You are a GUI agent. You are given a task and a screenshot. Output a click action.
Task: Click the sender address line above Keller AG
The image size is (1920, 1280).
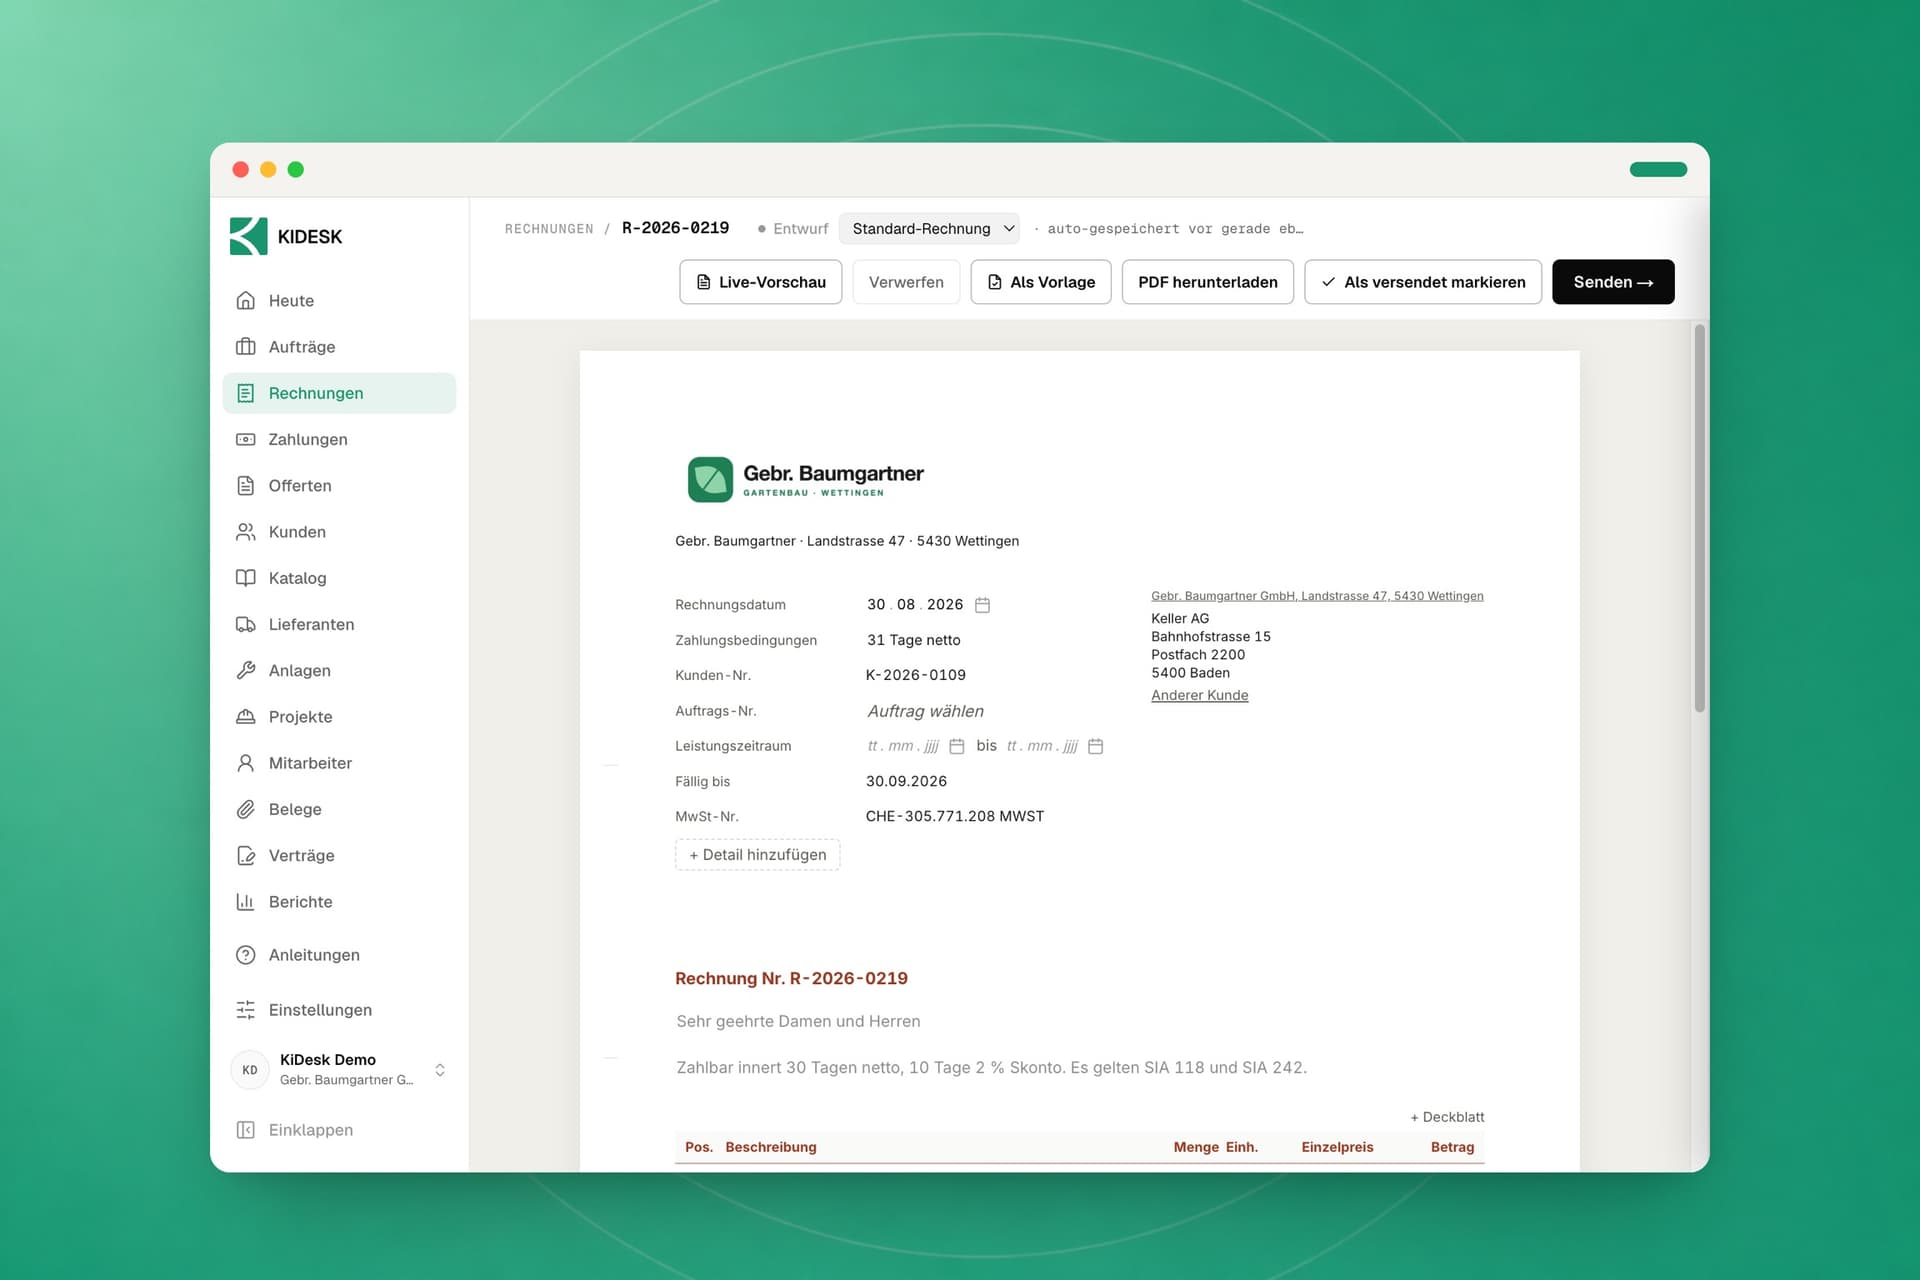tap(1317, 596)
